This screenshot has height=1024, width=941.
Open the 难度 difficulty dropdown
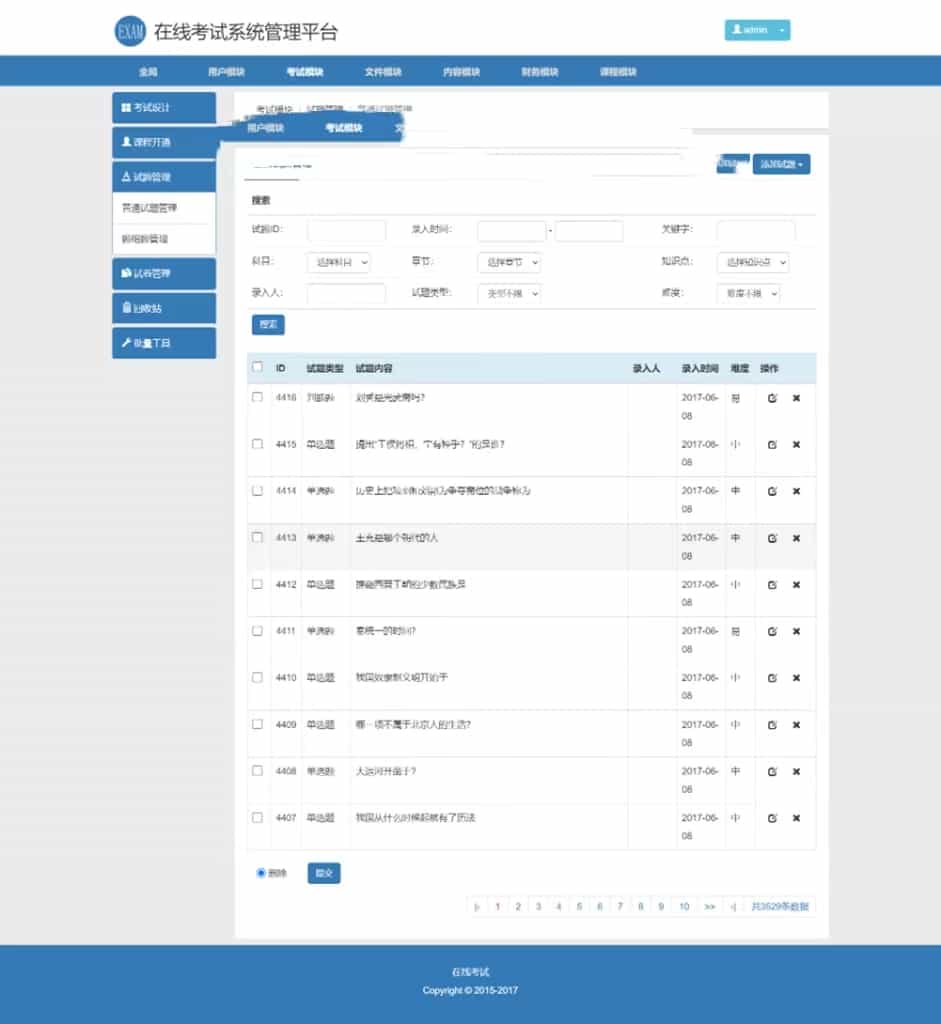[x=748, y=293]
